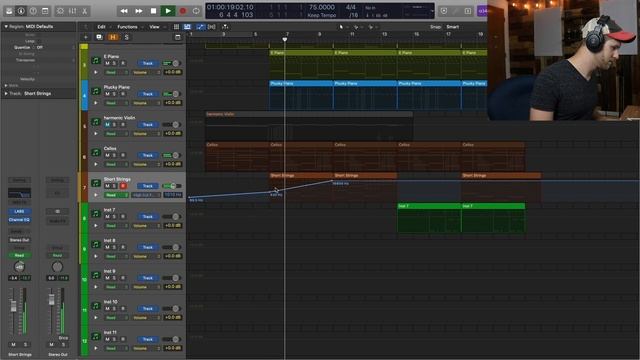Click the tempo display 75.0000
Screen dimensions: 640x360
coord(322,7)
